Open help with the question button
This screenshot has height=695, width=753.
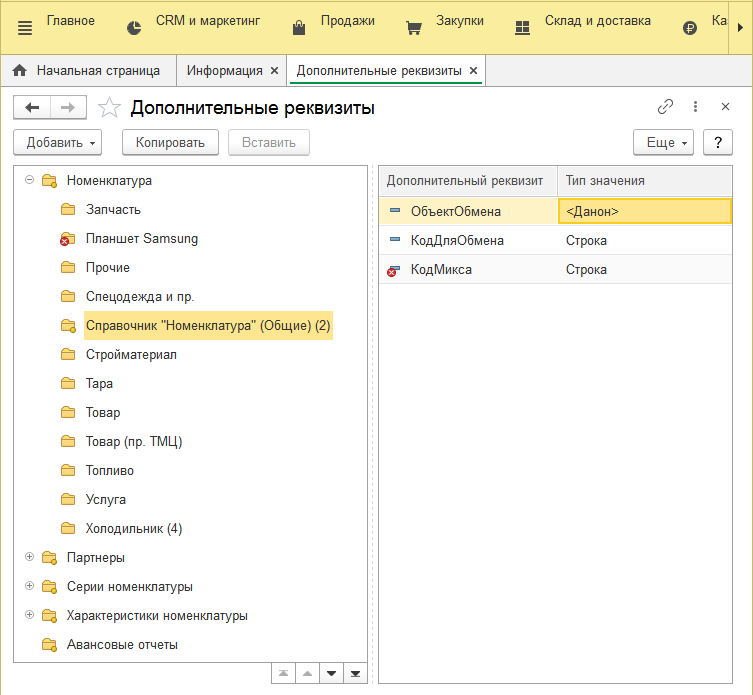tap(718, 143)
